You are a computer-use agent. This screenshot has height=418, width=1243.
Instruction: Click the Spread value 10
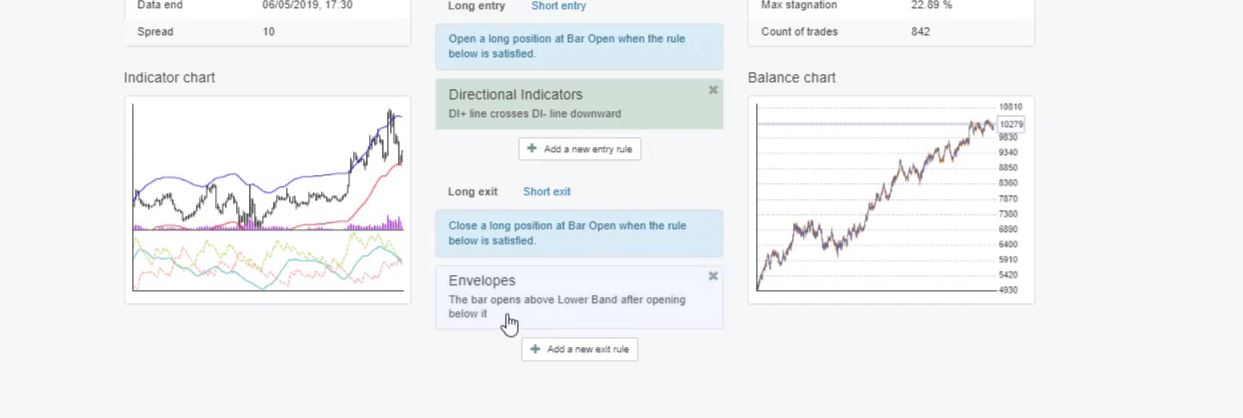point(268,32)
